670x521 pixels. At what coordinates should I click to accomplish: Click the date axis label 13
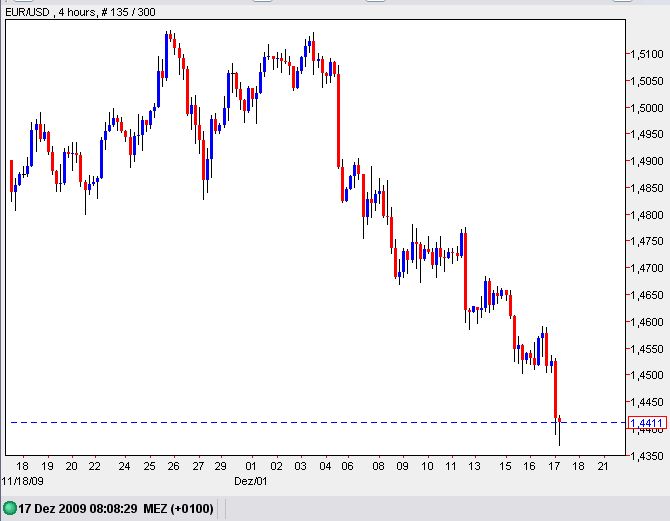(474, 466)
